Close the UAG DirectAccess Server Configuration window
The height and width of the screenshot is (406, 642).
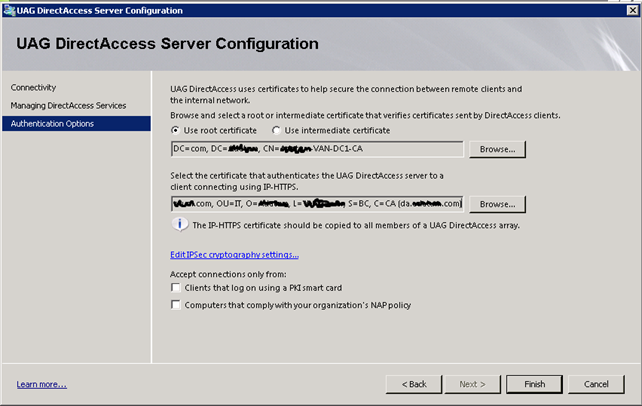(x=633, y=10)
